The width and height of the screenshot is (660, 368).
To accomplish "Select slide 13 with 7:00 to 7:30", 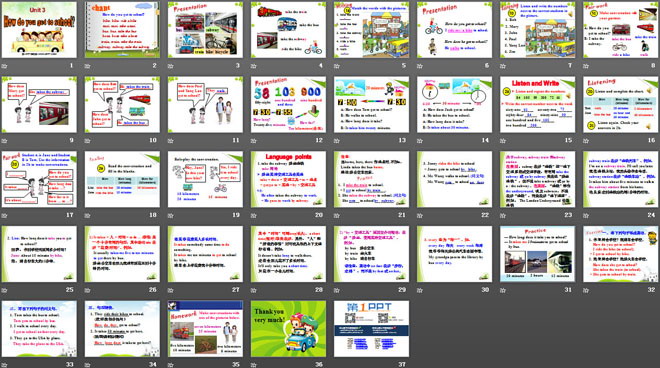I will click(372, 105).
